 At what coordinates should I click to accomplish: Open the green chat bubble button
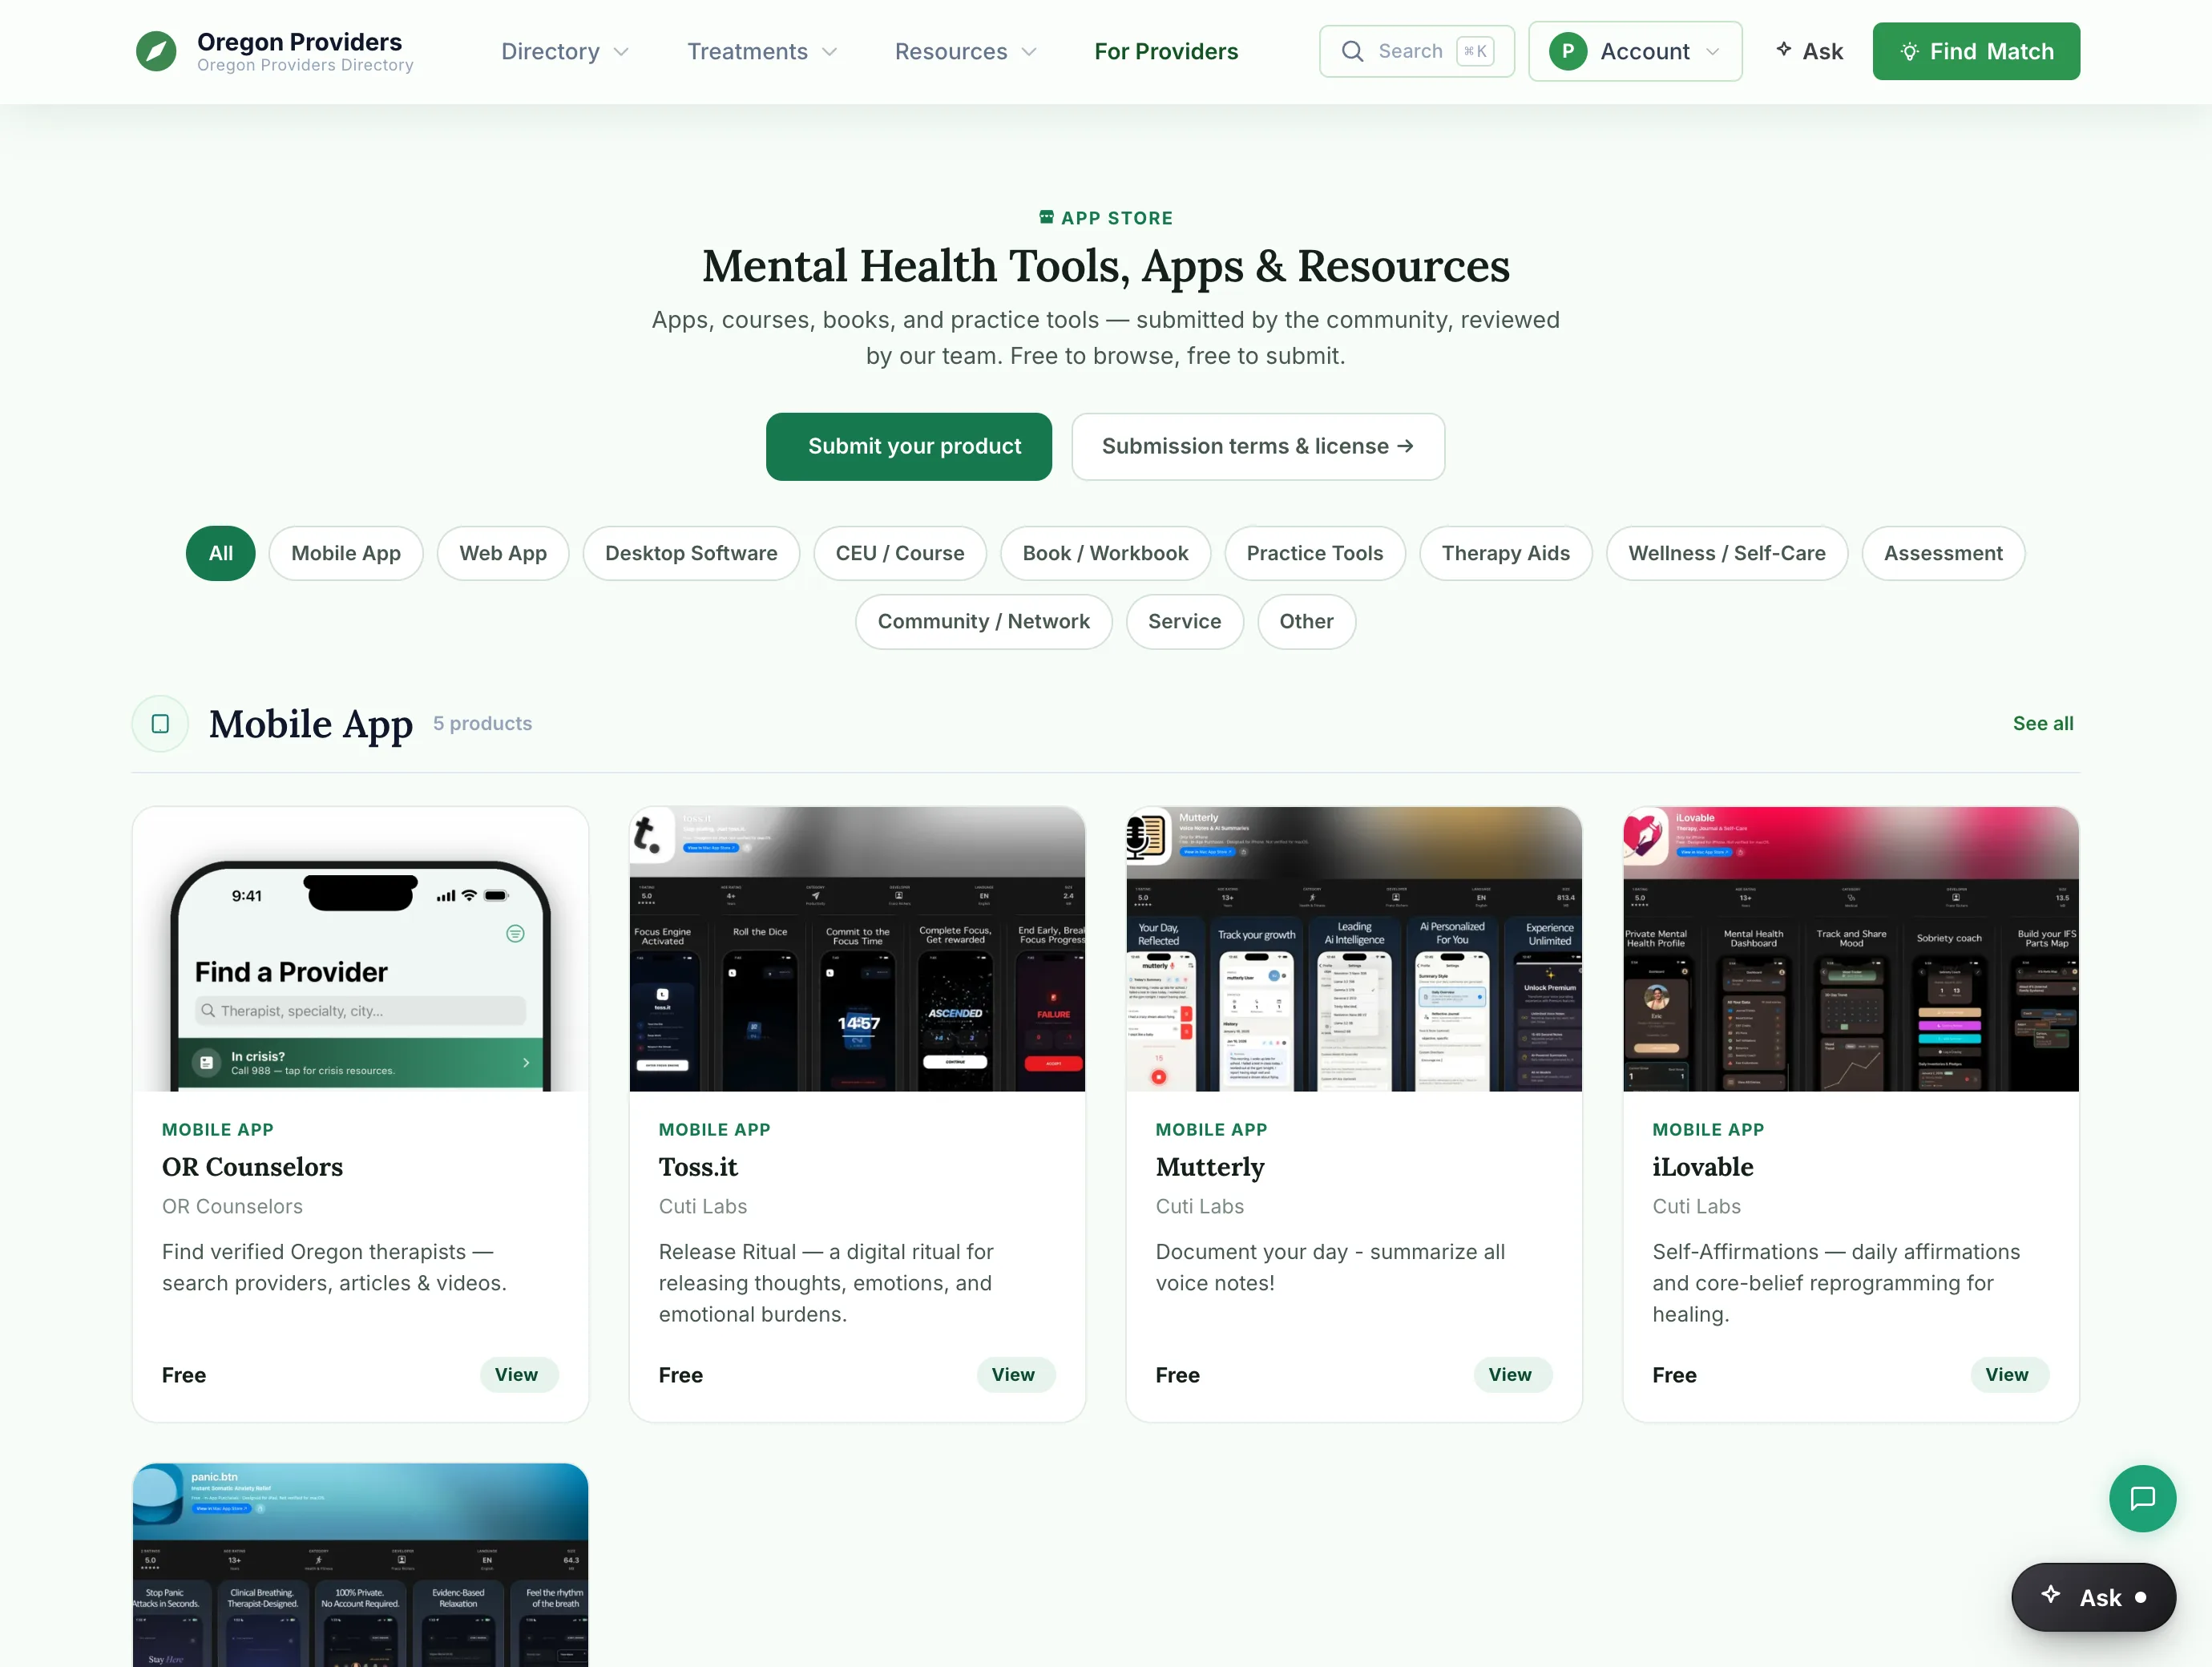pyautogui.click(x=2142, y=1498)
